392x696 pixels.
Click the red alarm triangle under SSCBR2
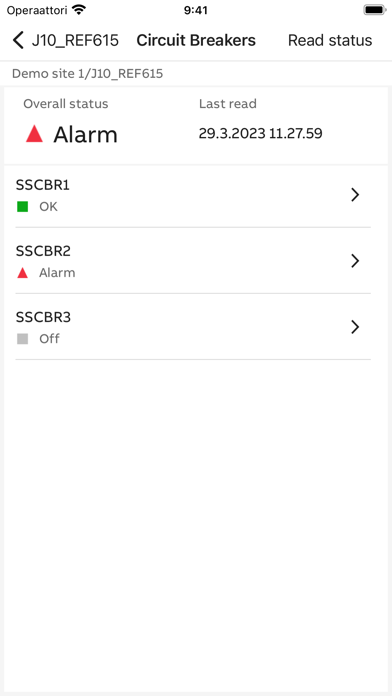coord(22,273)
